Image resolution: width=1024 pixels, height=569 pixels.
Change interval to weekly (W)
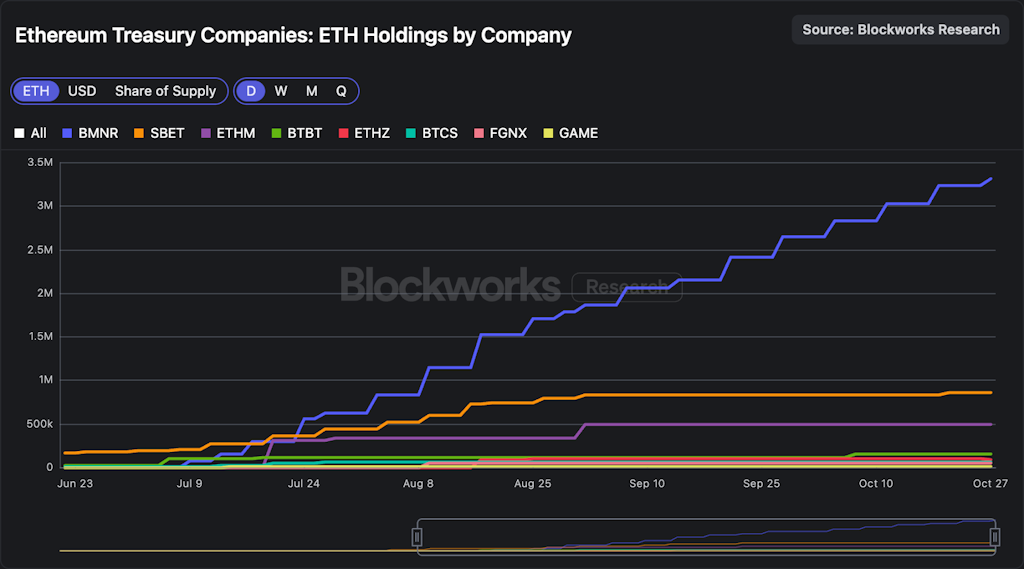click(281, 91)
